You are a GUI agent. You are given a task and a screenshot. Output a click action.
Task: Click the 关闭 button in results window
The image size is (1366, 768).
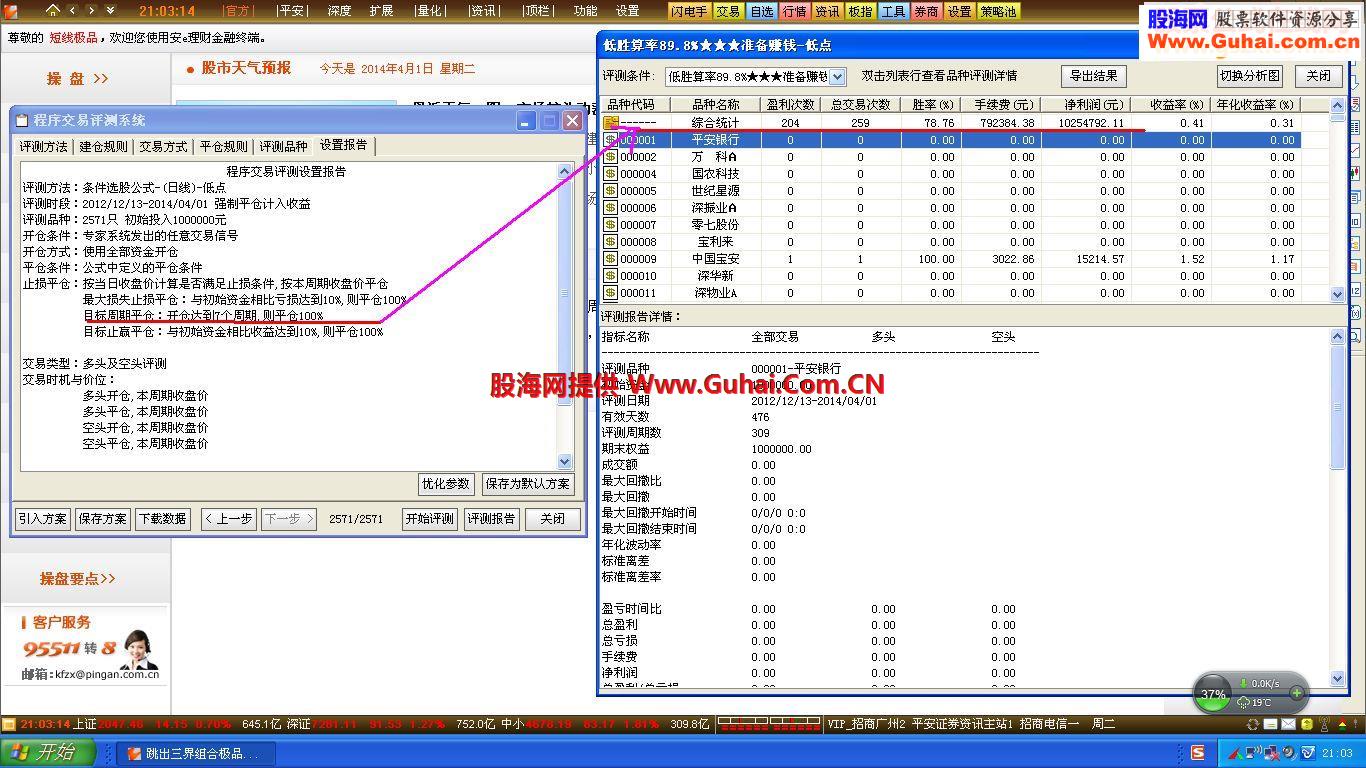coord(1318,76)
